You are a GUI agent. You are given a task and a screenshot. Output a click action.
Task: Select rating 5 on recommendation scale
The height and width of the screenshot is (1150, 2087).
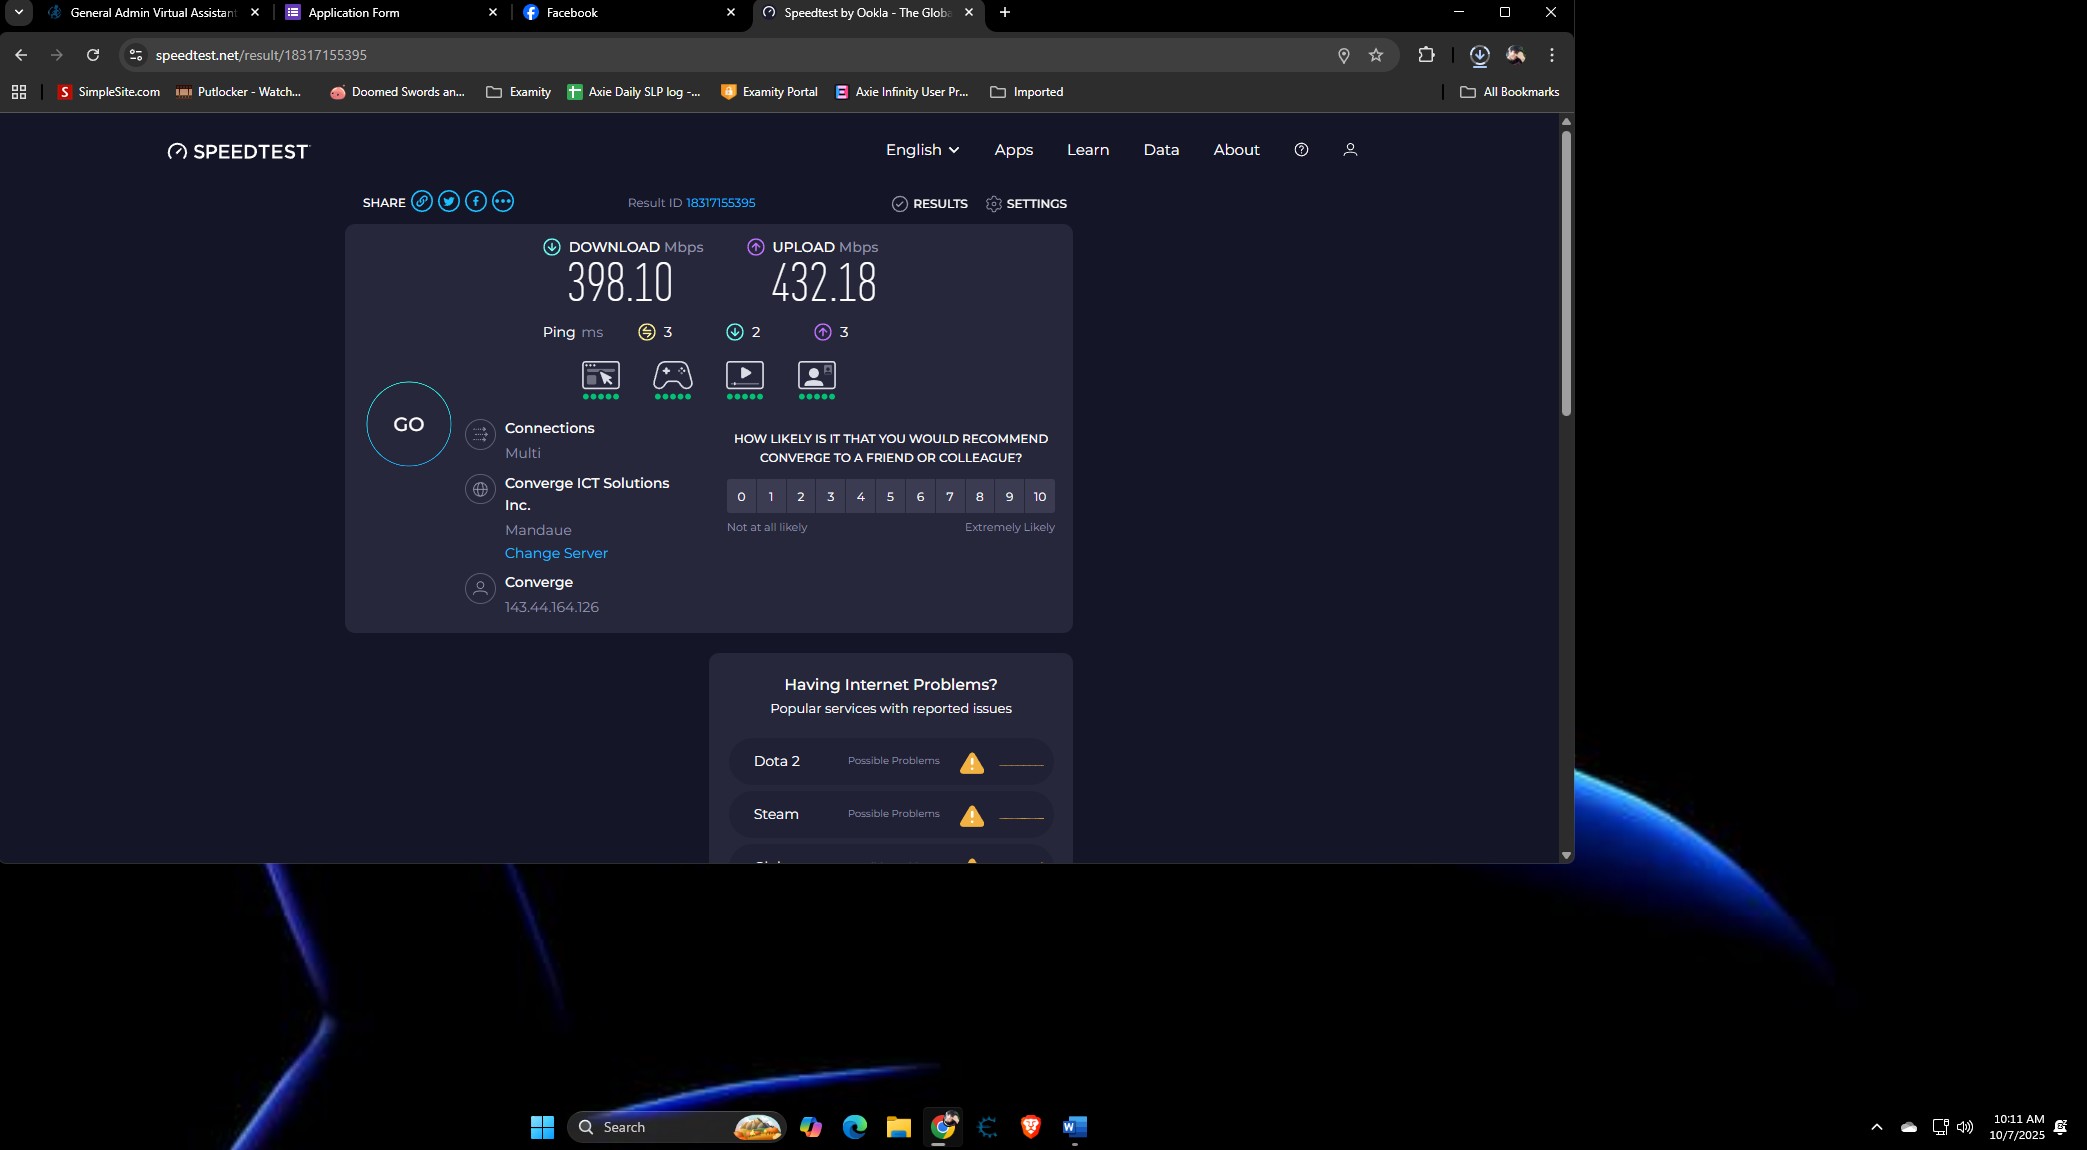pyautogui.click(x=890, y=497)
